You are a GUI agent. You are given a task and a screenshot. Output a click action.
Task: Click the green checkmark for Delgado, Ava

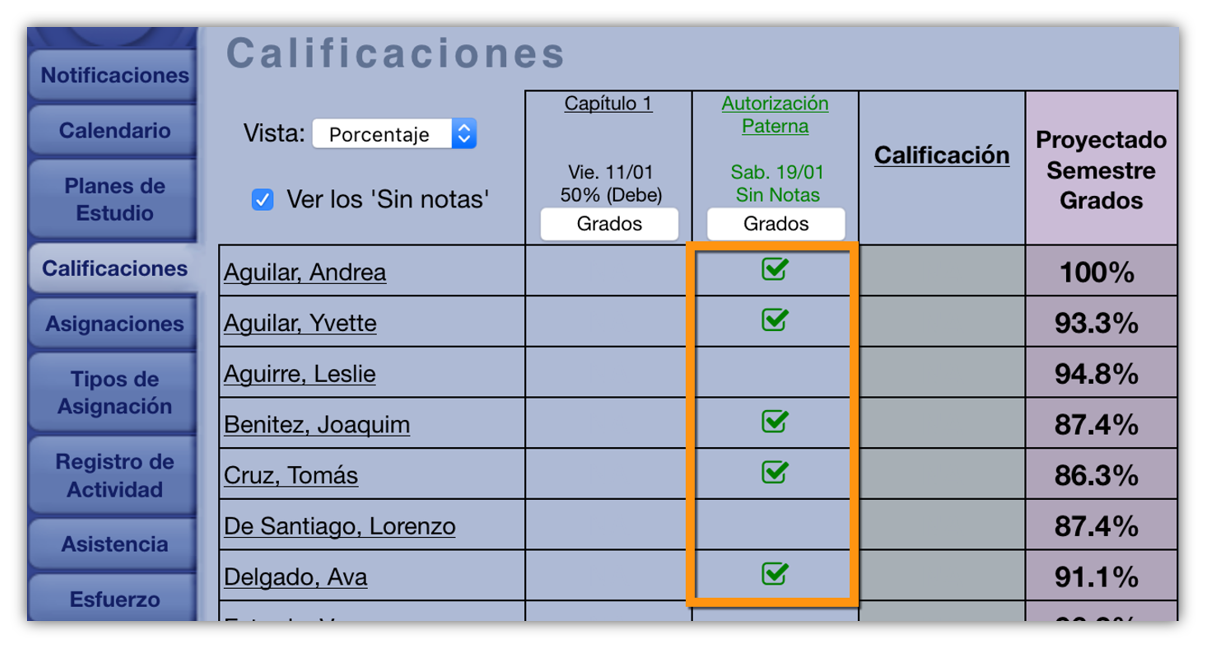(x=774, y=574)
